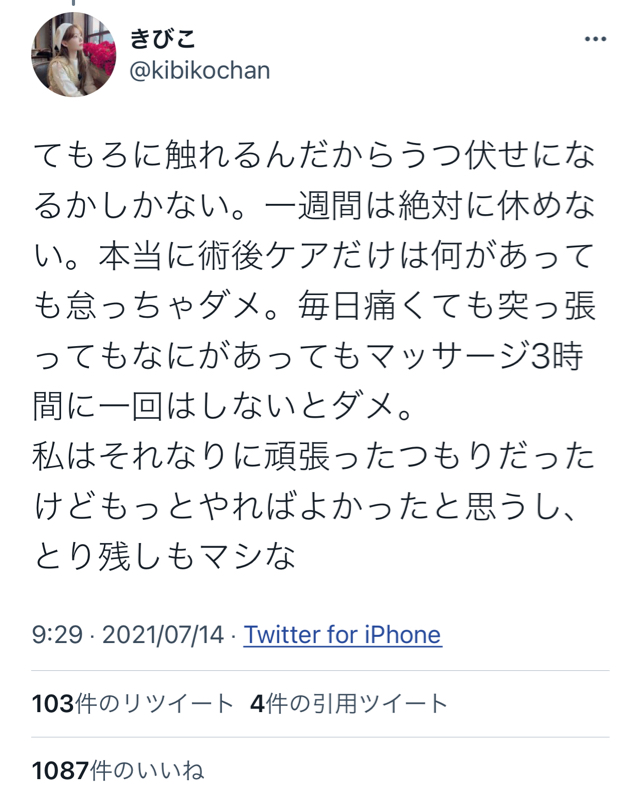Click the tweet line starting 間に一回はしないと
This screenshot has height=800, width=641.
click(x=223, y=406)
